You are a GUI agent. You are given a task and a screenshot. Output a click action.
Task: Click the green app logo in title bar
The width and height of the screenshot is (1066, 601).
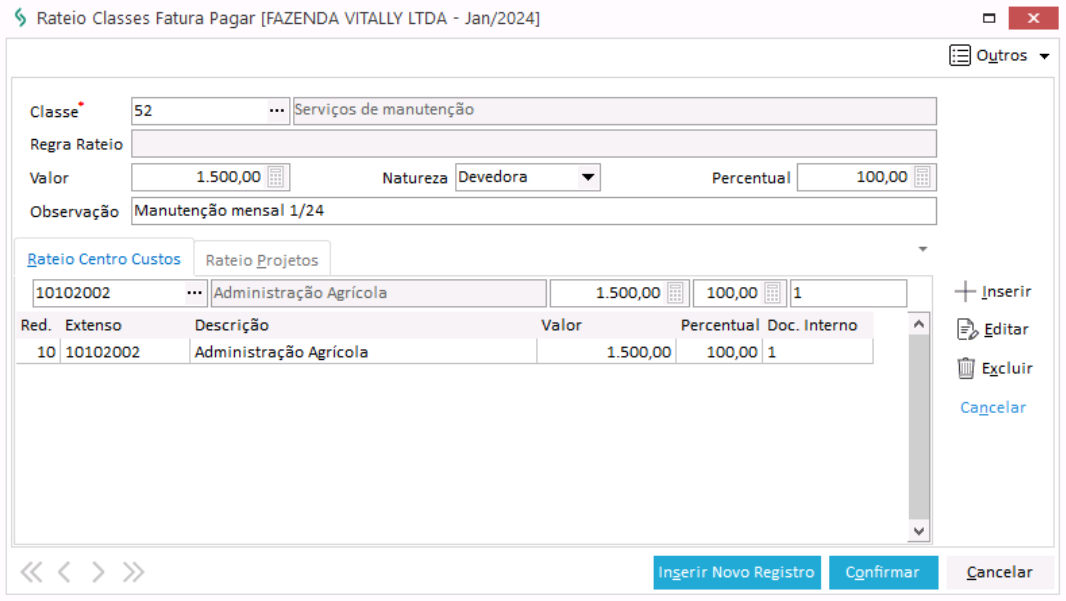click(x=20, y=18)
